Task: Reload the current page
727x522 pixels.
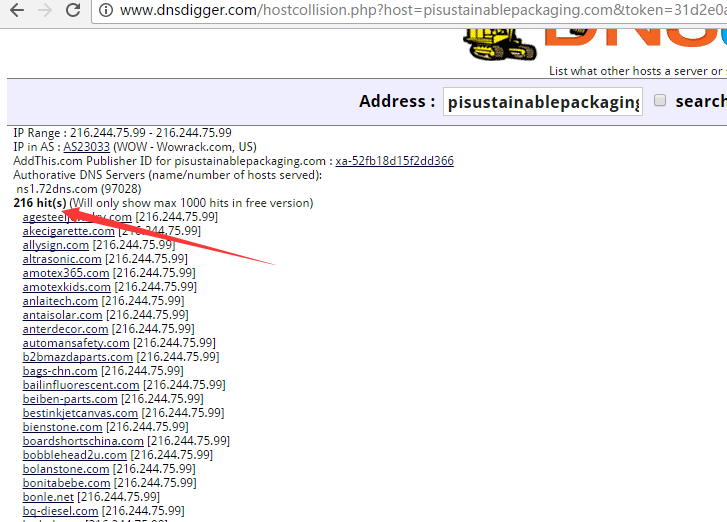Action: (x=73, y=10)
